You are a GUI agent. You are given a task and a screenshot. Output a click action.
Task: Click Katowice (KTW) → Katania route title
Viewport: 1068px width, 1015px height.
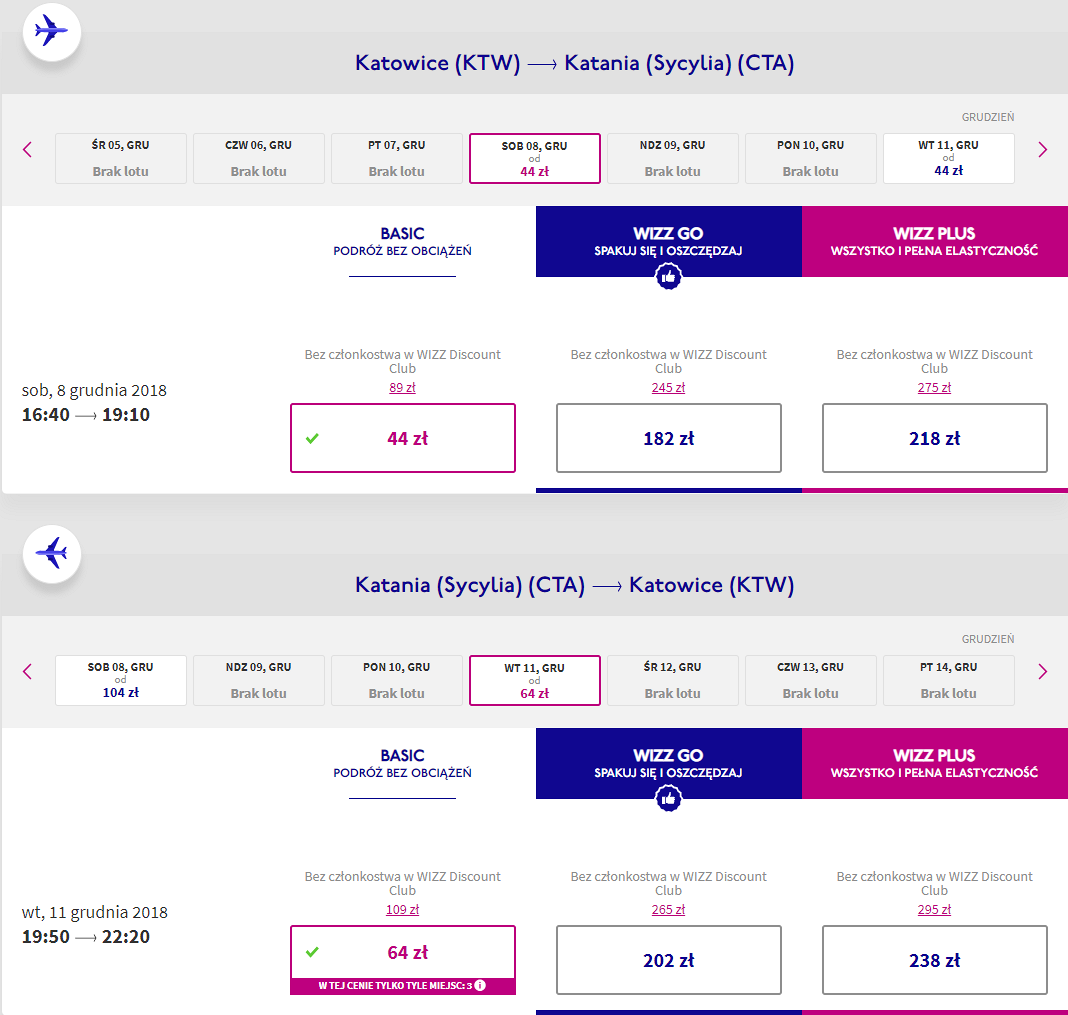574,63
